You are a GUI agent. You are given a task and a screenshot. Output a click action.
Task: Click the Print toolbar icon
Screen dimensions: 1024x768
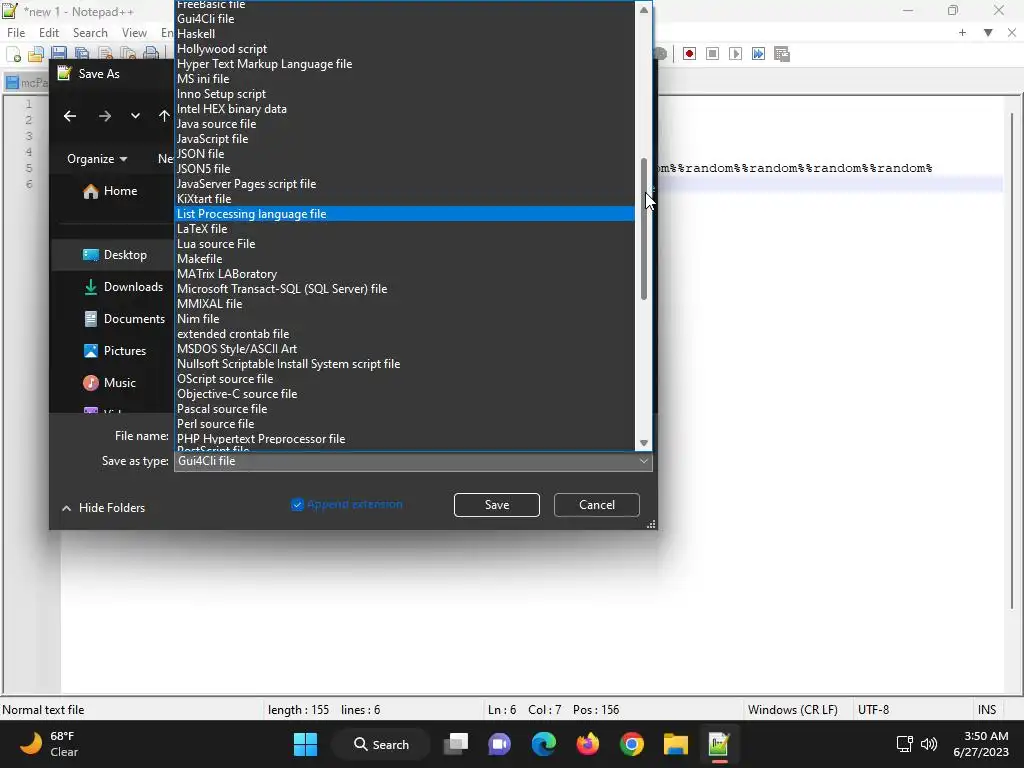tap(152, 54)
